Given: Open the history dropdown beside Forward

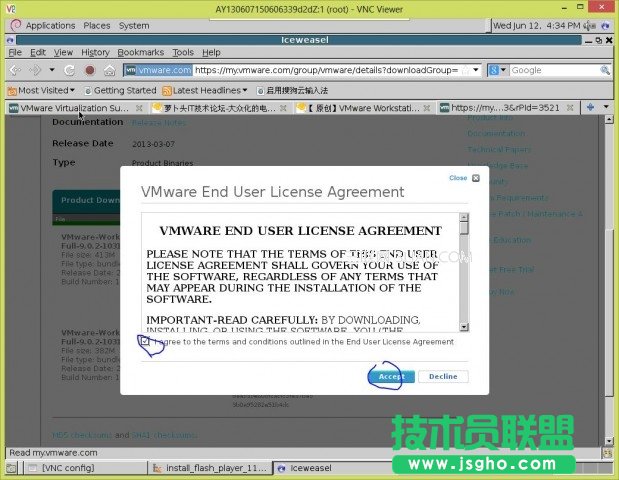Looking at the screenshot, I should pyautogui.click(x=52, y=70).
